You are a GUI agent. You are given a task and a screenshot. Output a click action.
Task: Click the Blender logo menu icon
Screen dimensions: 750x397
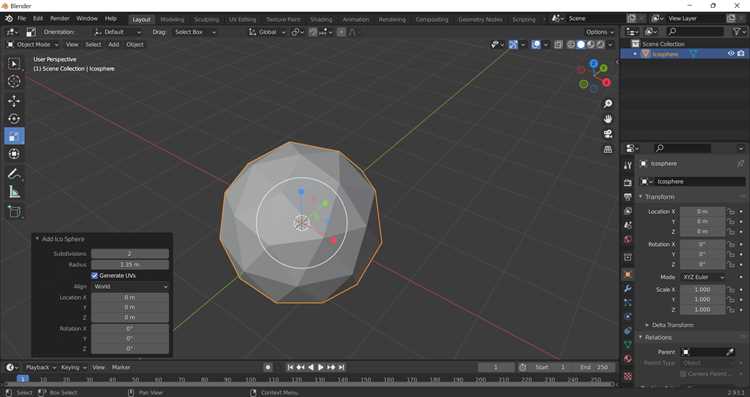pyautogui.click(x=9, y=19)
